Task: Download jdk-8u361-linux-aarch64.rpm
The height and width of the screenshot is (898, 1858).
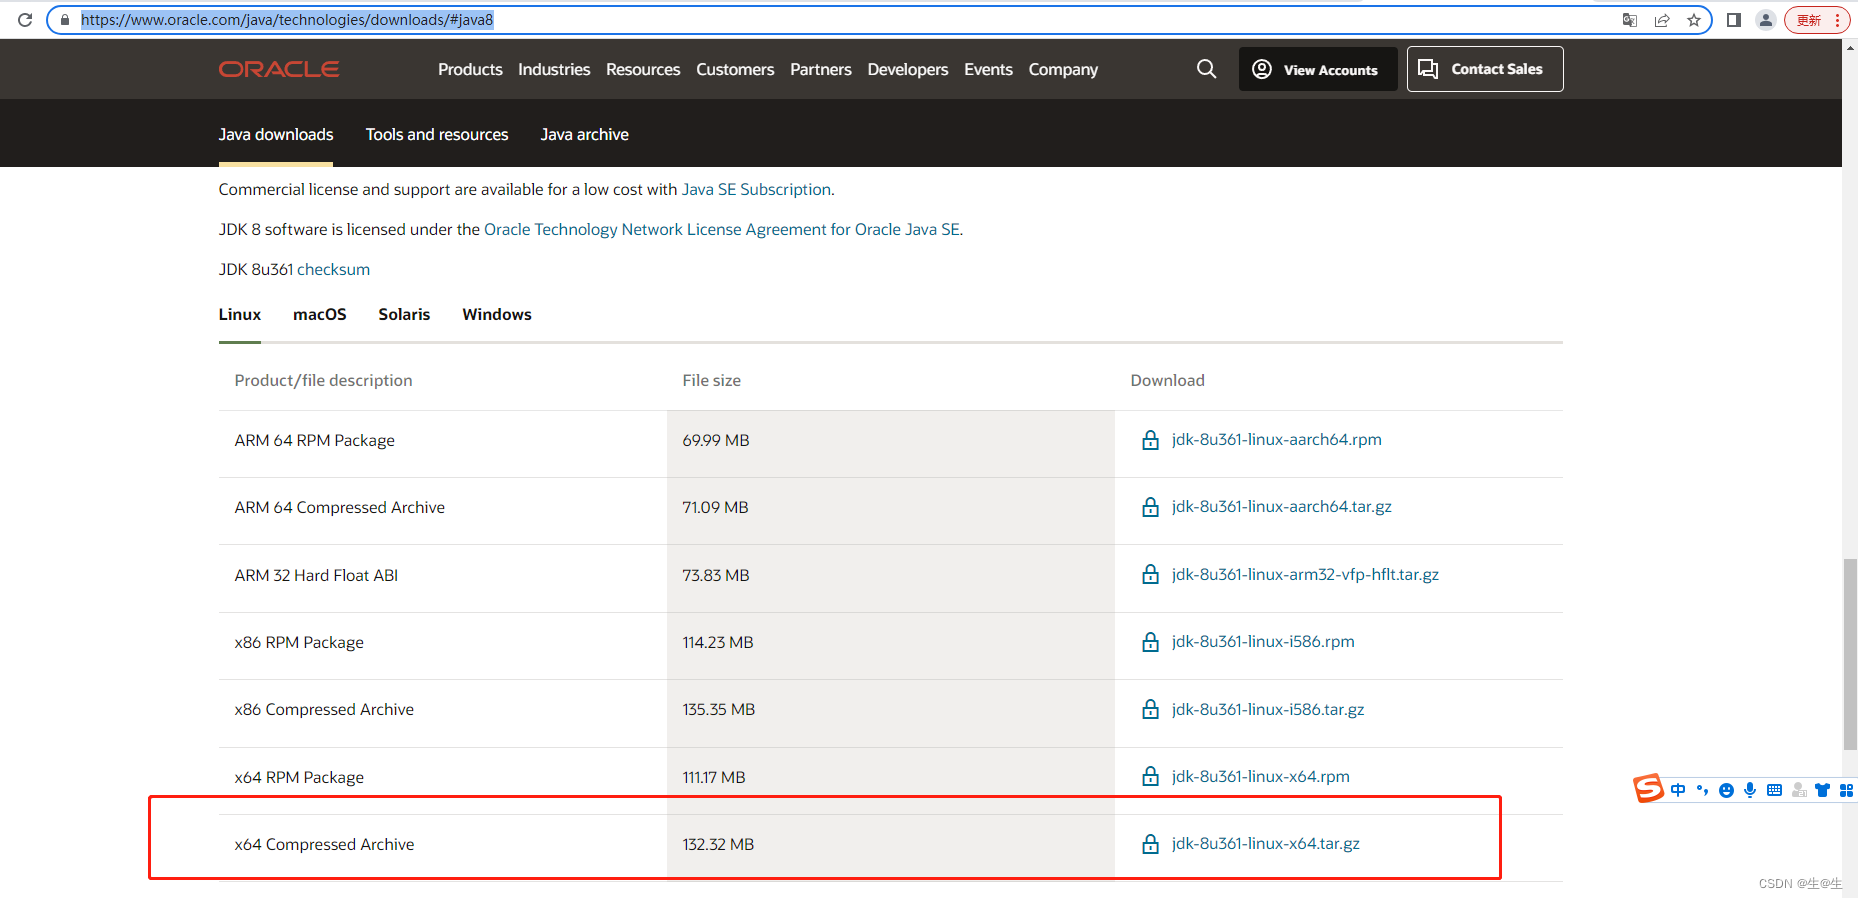Action: tap(1277, 439)
